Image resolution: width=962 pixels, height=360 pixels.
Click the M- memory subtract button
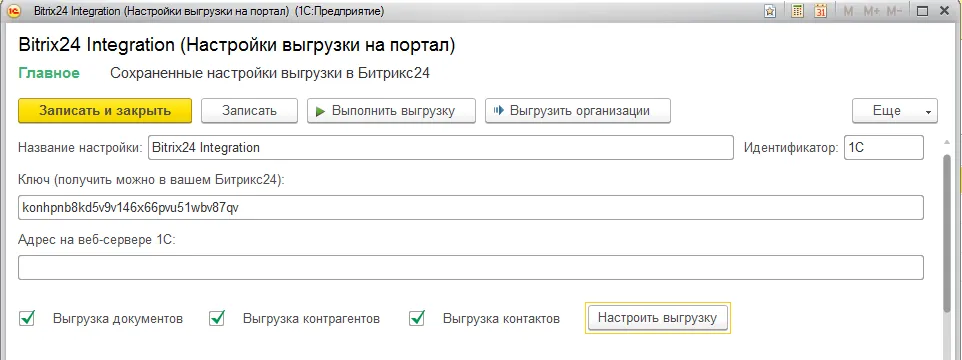895,12
